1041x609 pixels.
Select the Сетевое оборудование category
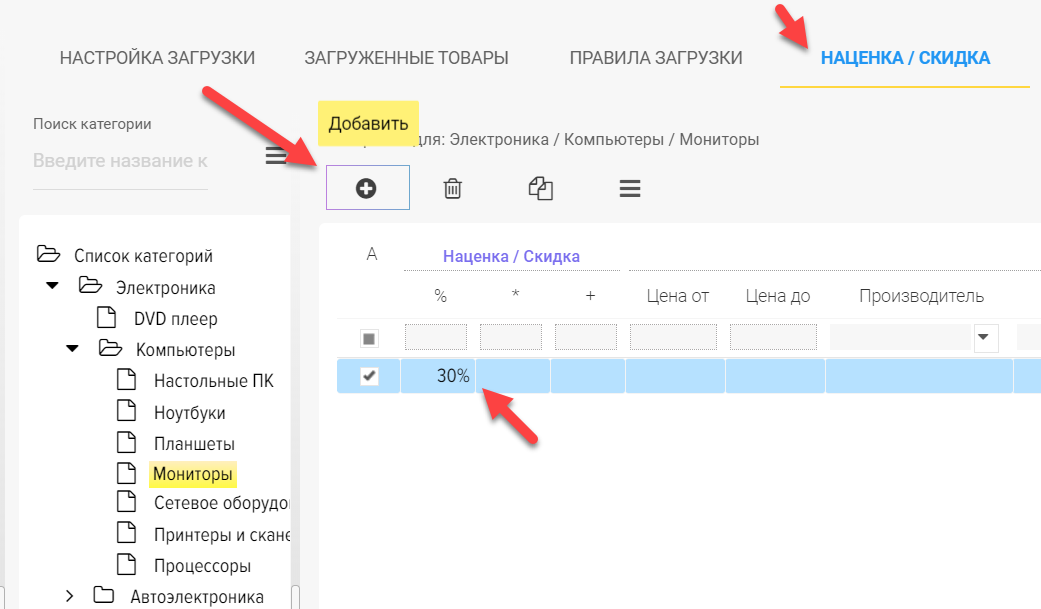(x=222, y=503)
